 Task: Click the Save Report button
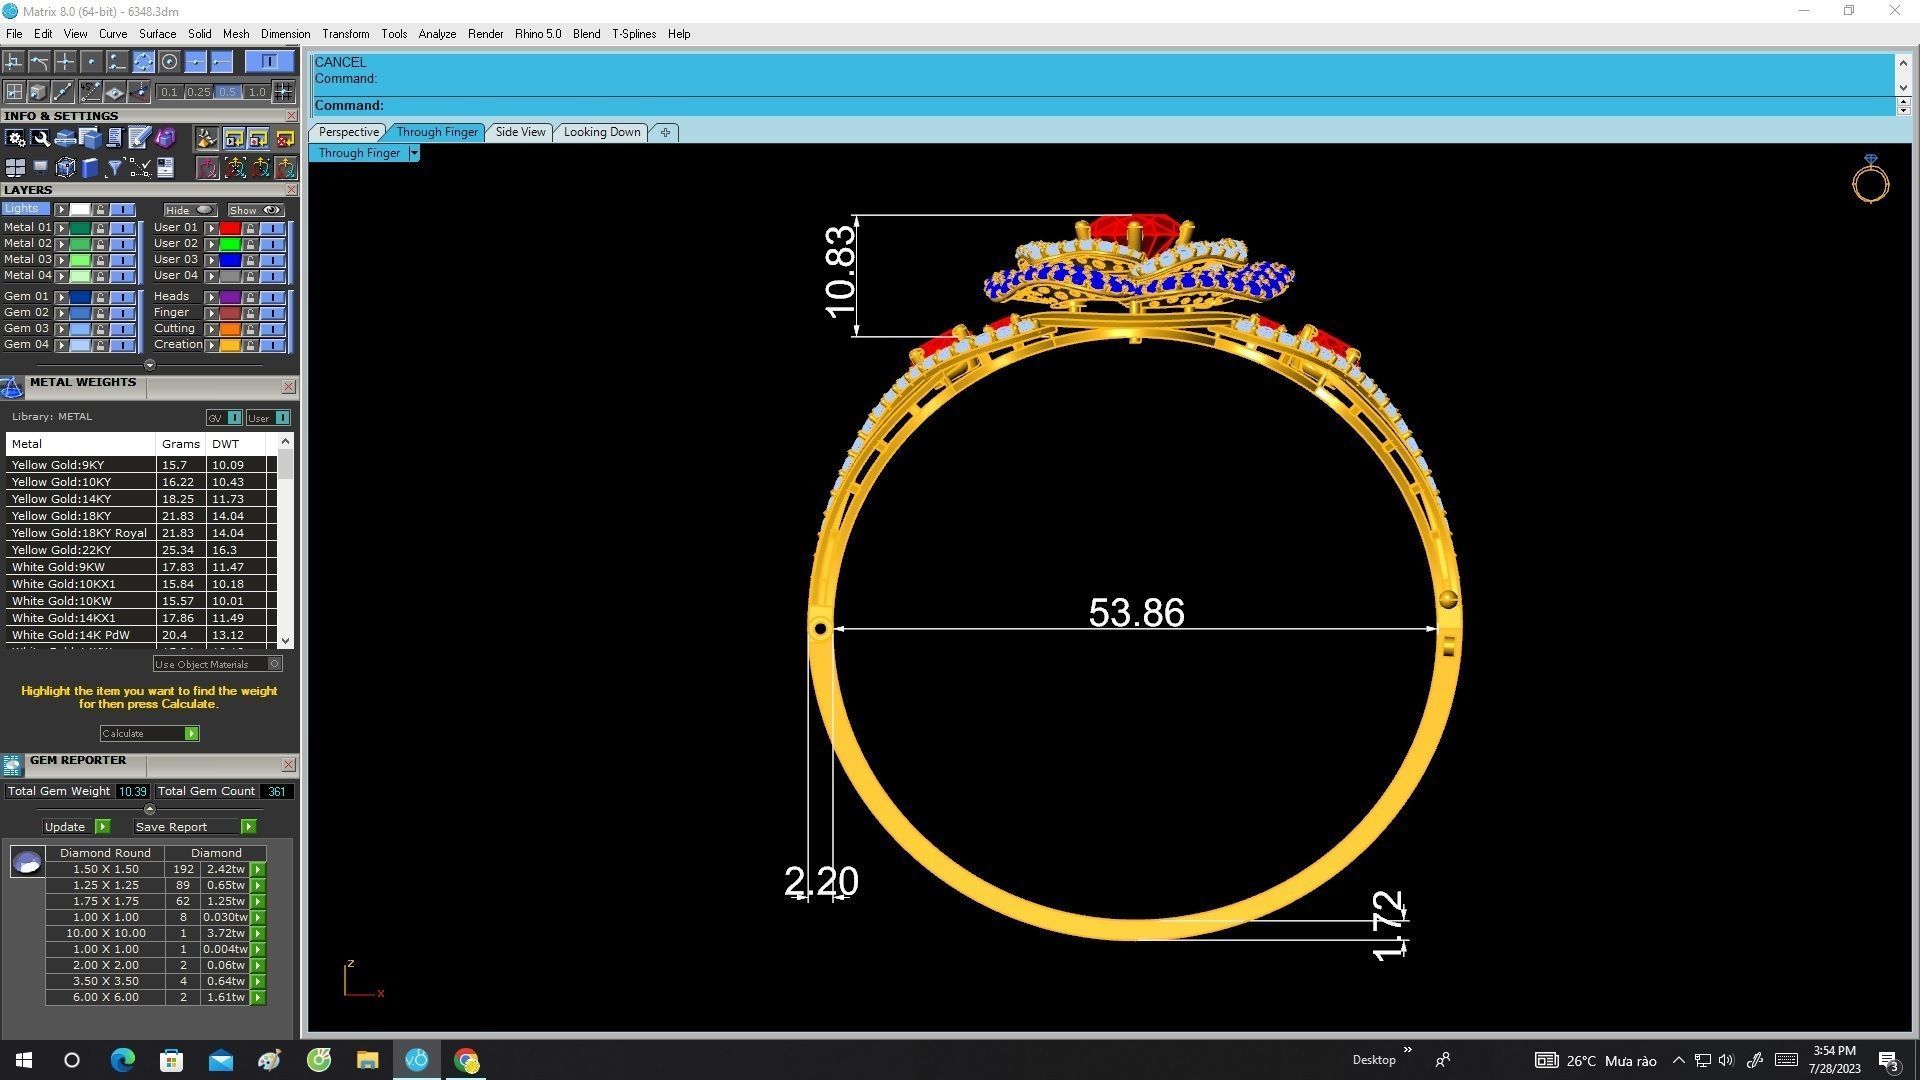click(195, 827)
